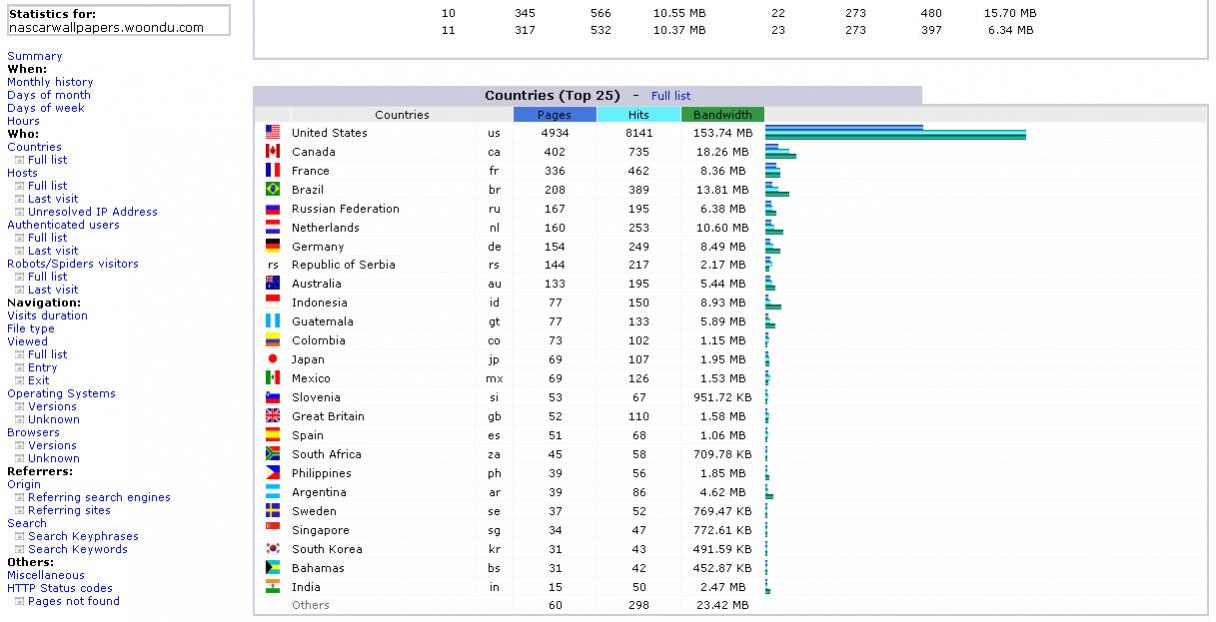The image size is (1216, 622).
Task: Click the Argentina flag icon
Action: pos(272,492)
